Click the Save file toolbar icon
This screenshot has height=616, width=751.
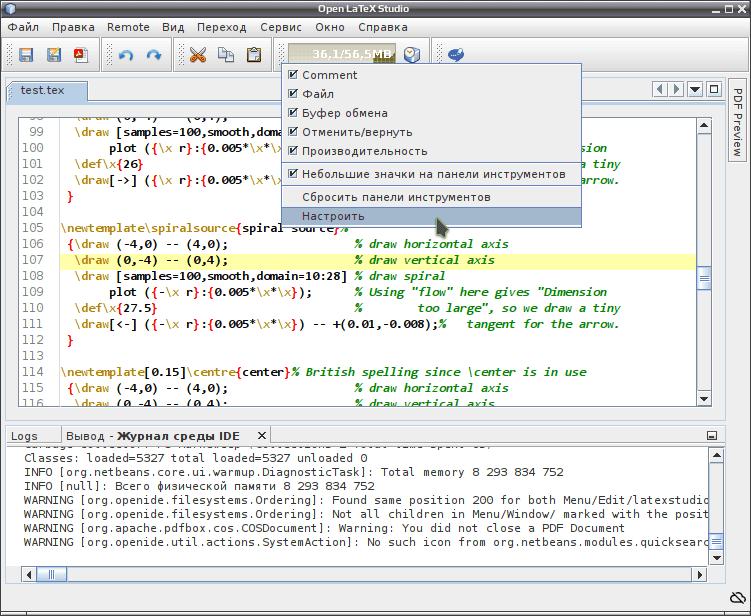point(26,55)
